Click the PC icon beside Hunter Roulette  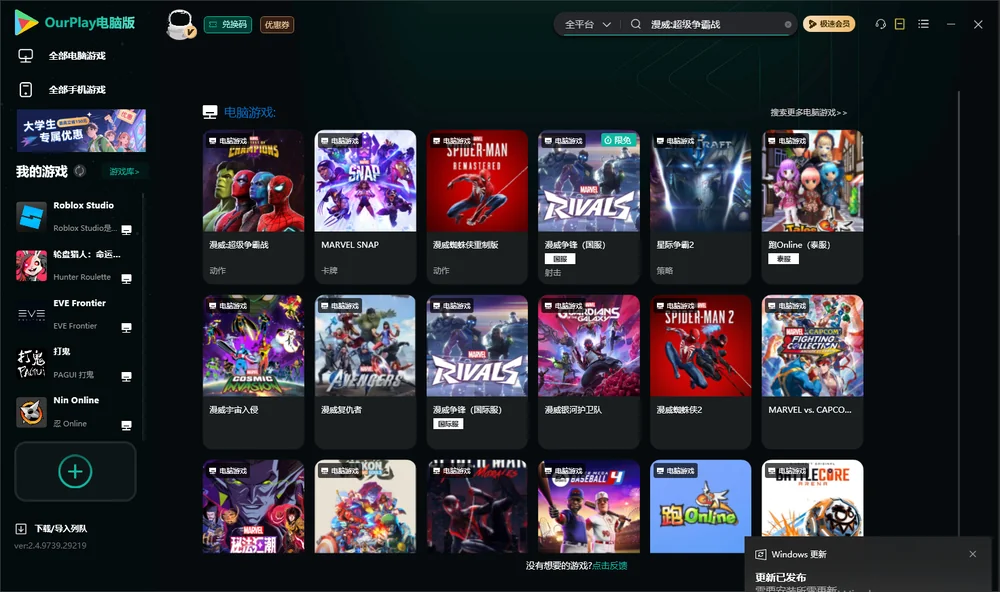click(x=126, y=279)
